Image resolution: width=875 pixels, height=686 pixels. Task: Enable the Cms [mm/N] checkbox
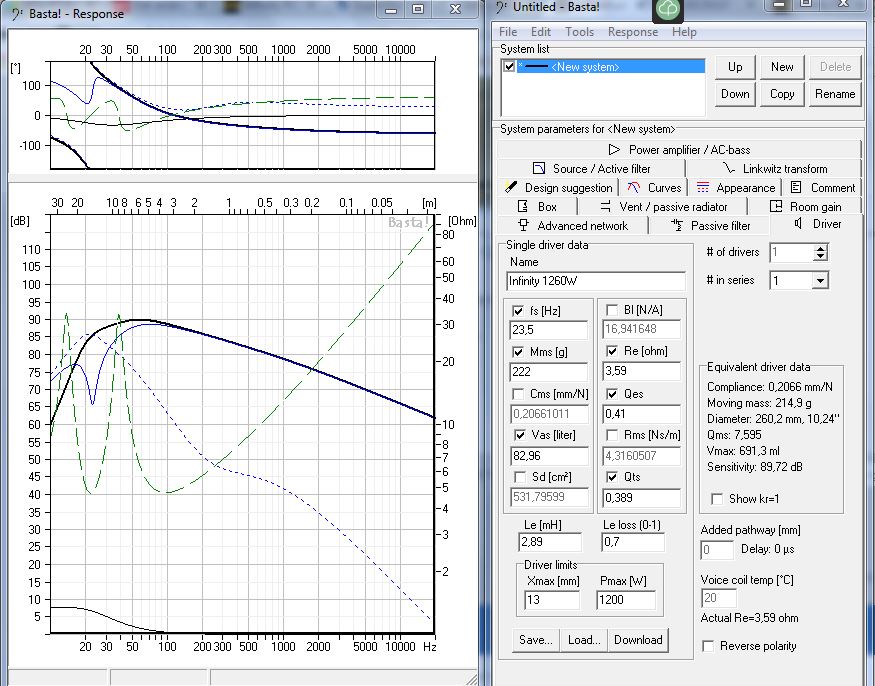pyautogui.click(x=518, y=394)
